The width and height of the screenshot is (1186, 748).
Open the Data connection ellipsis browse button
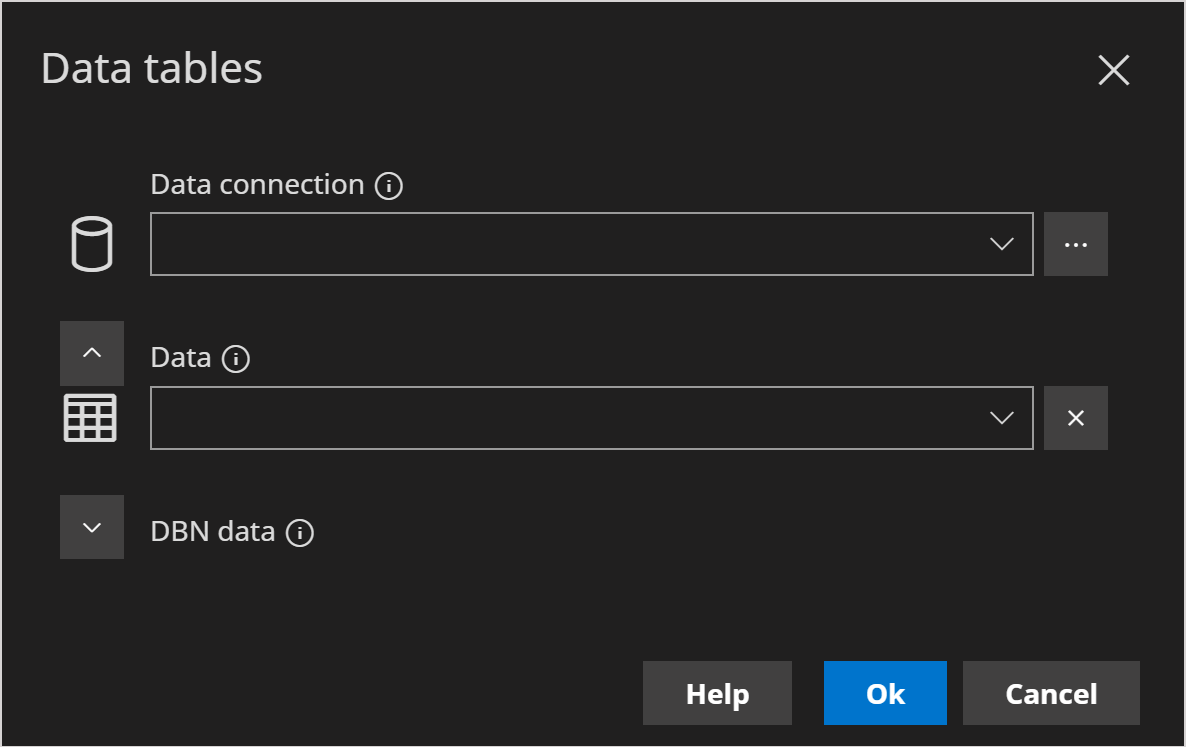pyautogui.click(x=1075, y=244)
